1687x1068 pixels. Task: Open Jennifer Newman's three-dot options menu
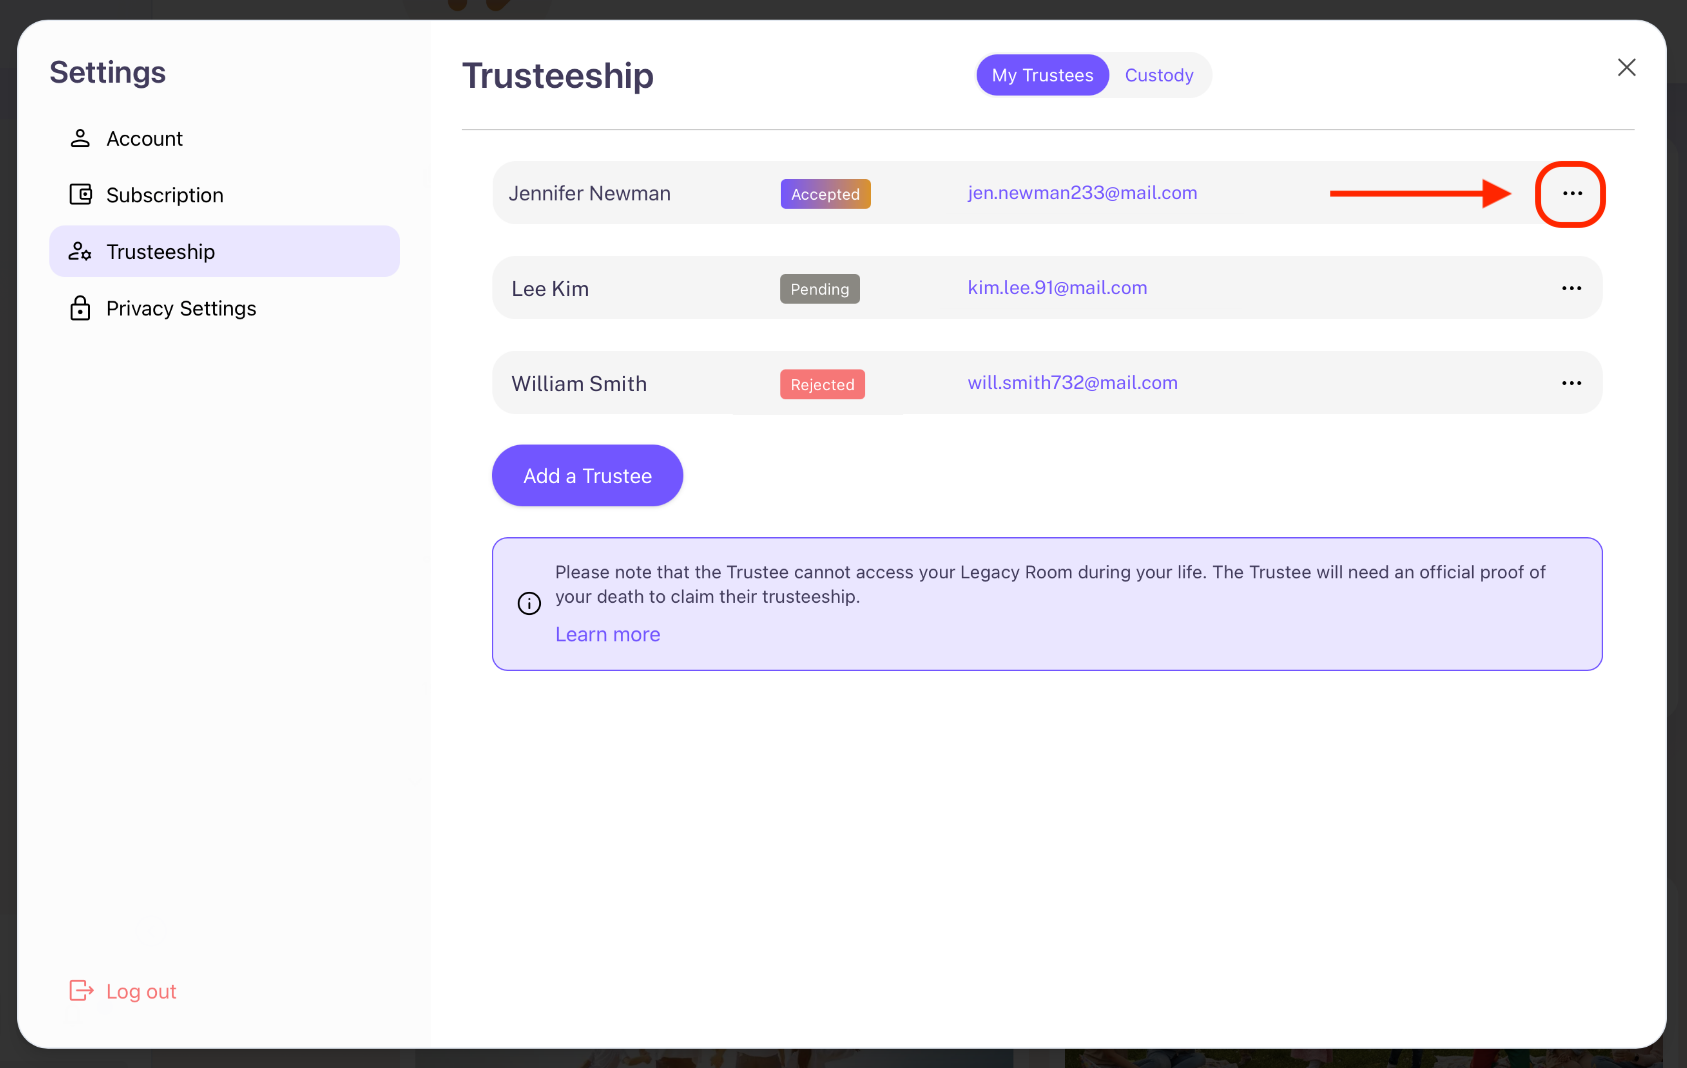coord(1571,193)
